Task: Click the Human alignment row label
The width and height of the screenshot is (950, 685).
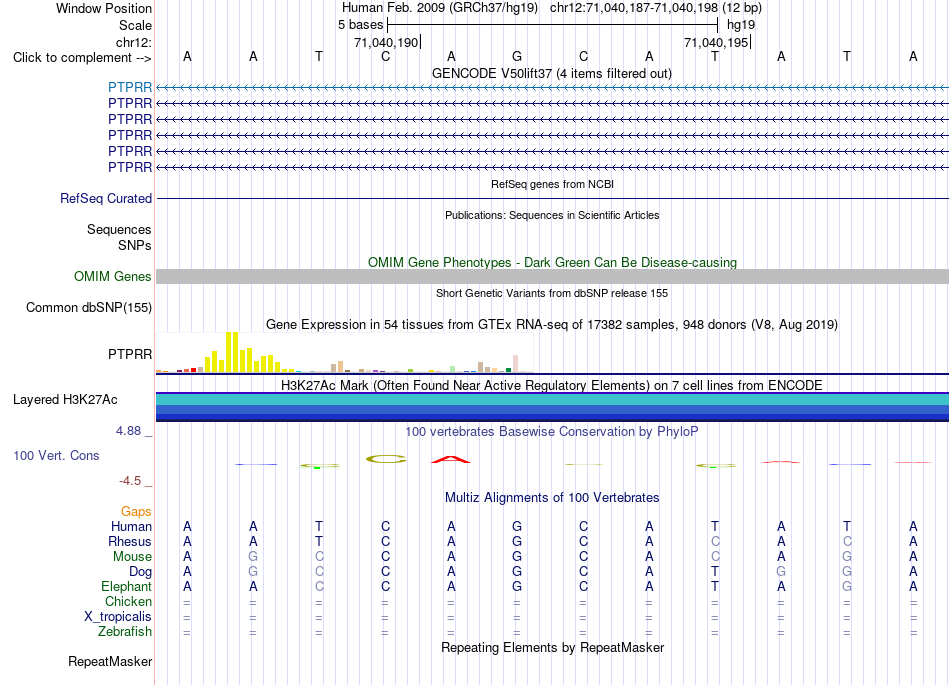Action: click(131, 526)
